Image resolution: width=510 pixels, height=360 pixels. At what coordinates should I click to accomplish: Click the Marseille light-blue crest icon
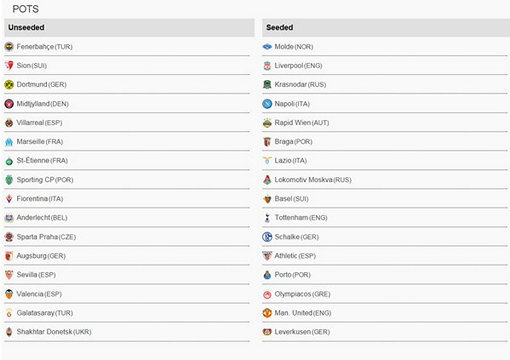pos(9,142)
